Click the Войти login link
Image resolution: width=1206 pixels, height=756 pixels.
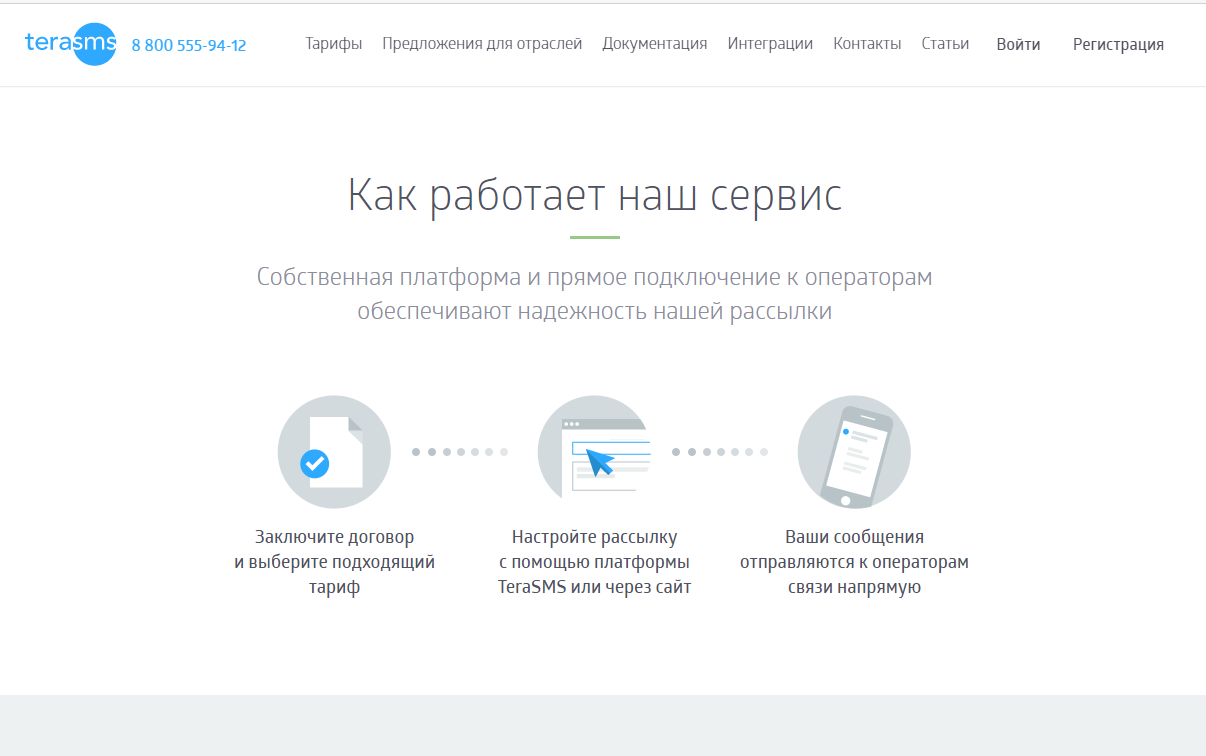tap(1018, 45)
